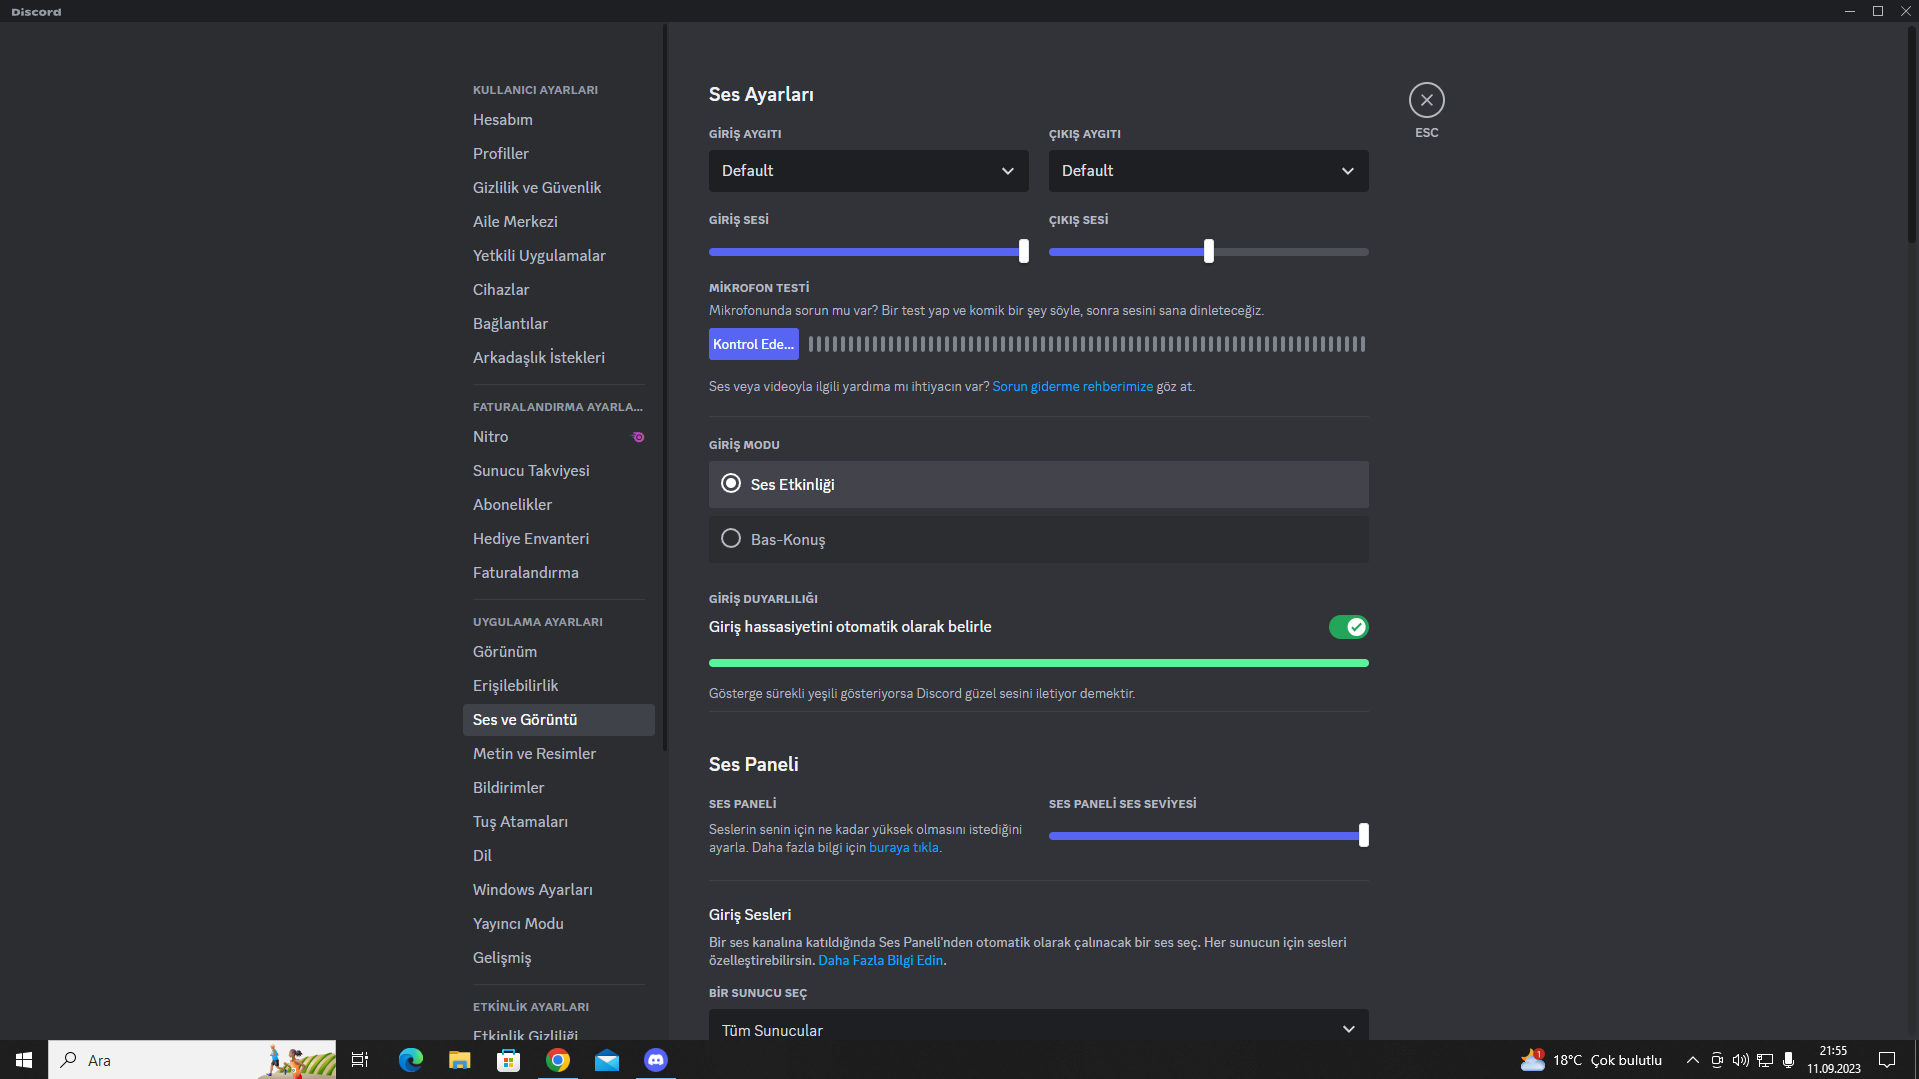Go to Profiller settings
Viewport: 1919px width, 1079px height.
(x=558, y=154)
